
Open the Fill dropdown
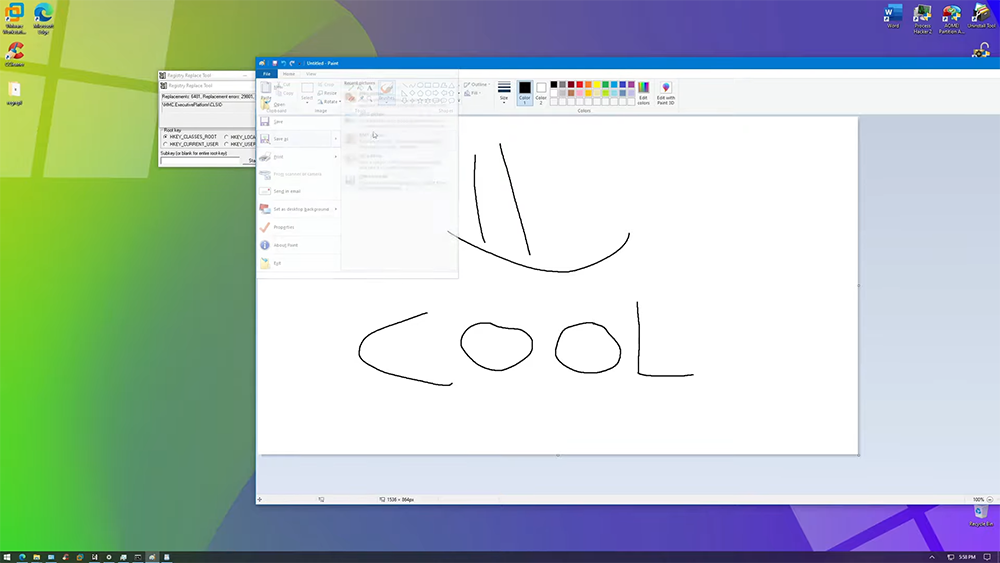pos(473,93)
